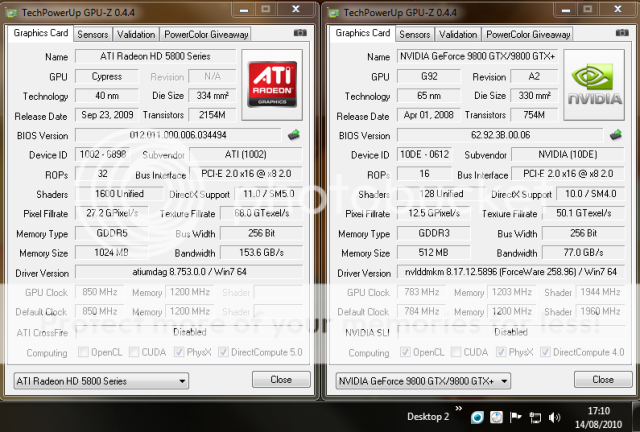This screenshot has width=640, height=432.
Task: Click the Desktop 2 toolbar label
Action: (428, 417)
